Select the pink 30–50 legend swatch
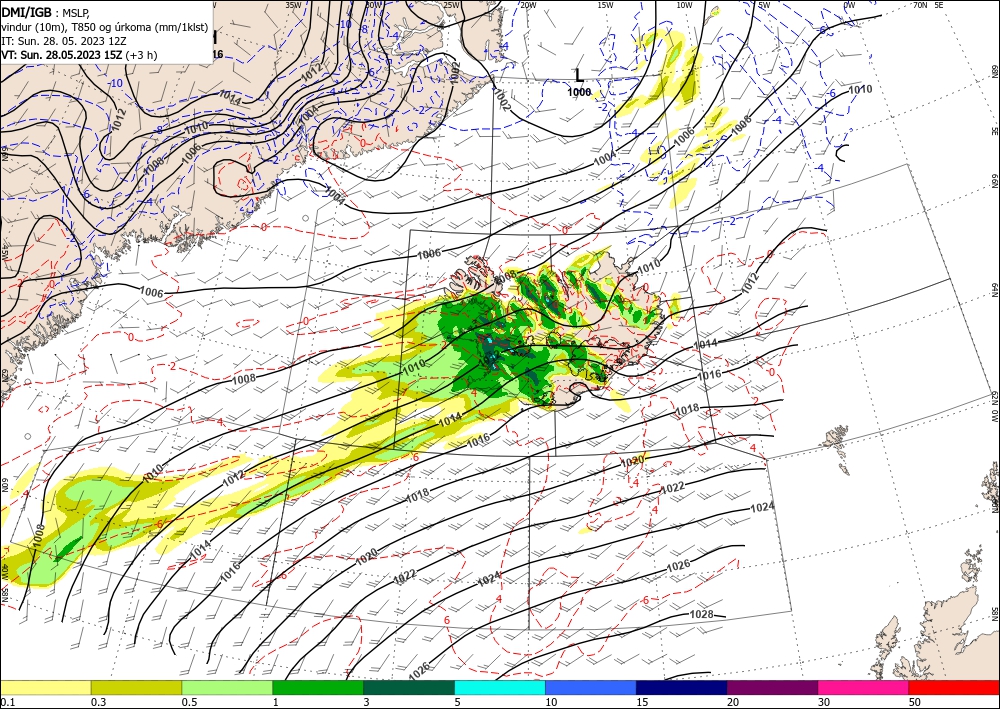The image size is (1000, 709). (x=864, y=687)
